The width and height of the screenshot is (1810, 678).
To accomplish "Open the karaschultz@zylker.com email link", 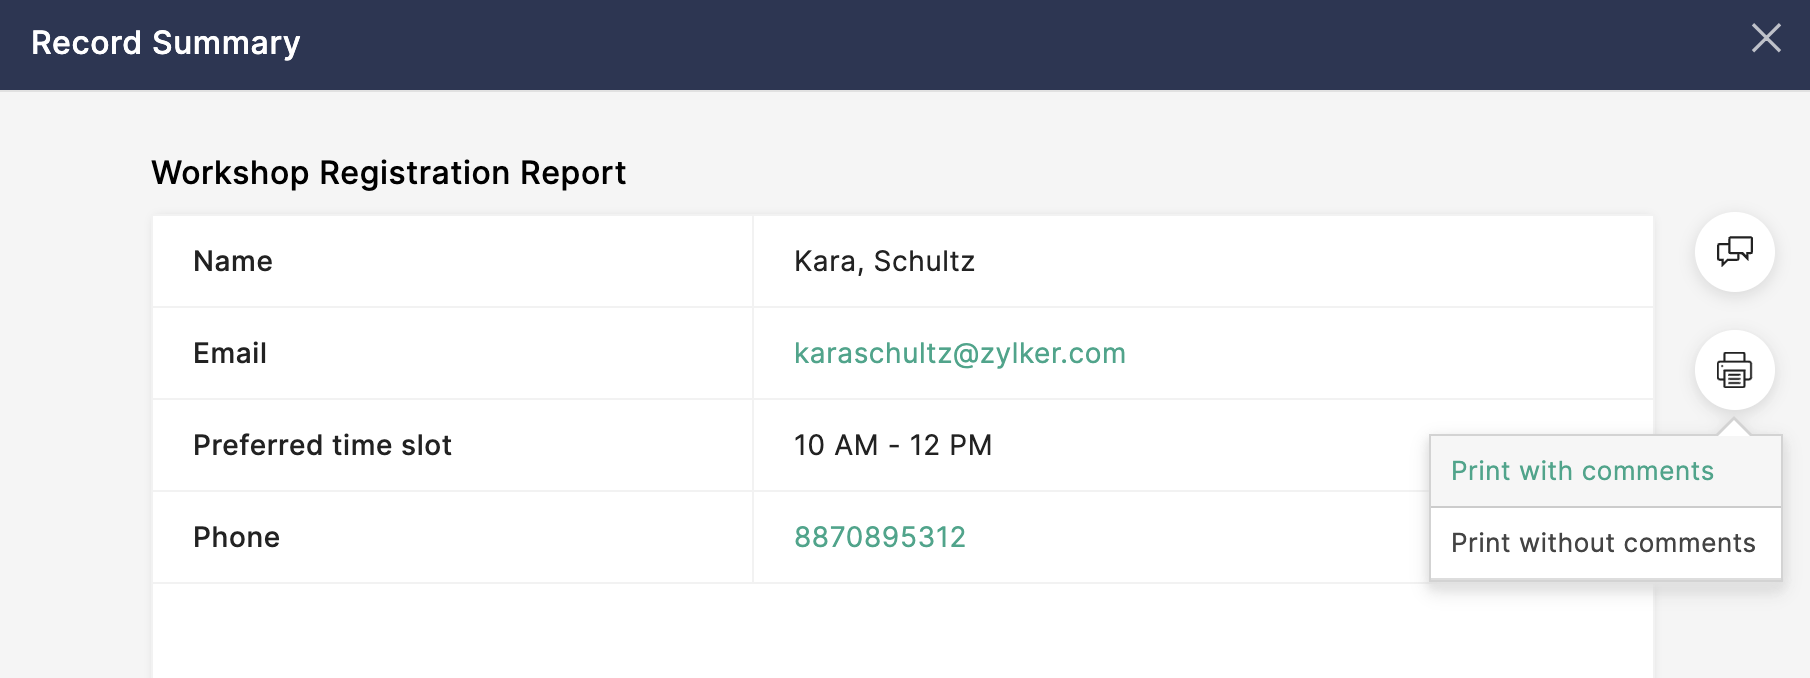I will click(x=959, y=353).
